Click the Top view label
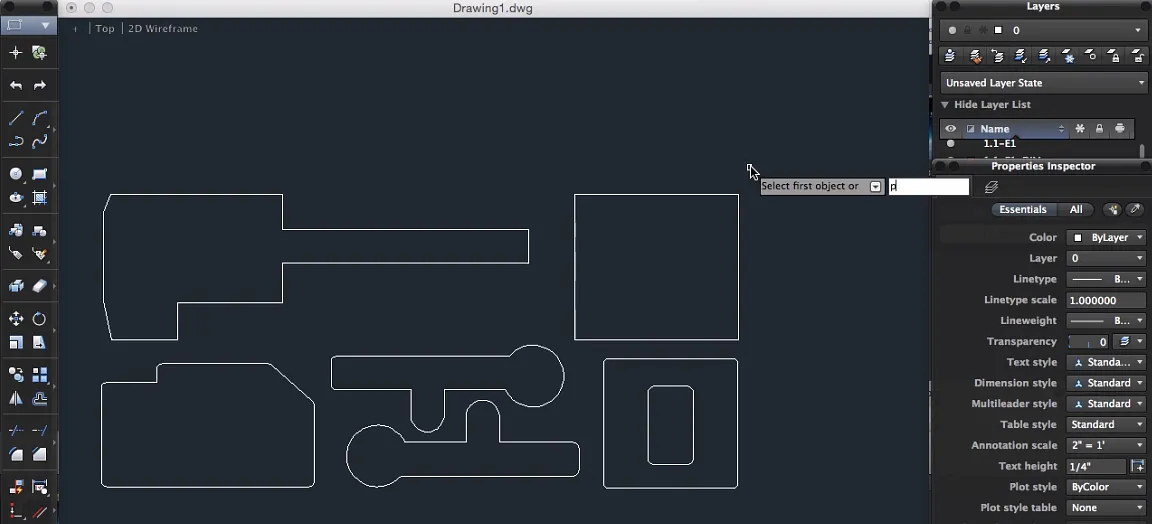Screen dimensions: 1152x524 tap(105, 29)
